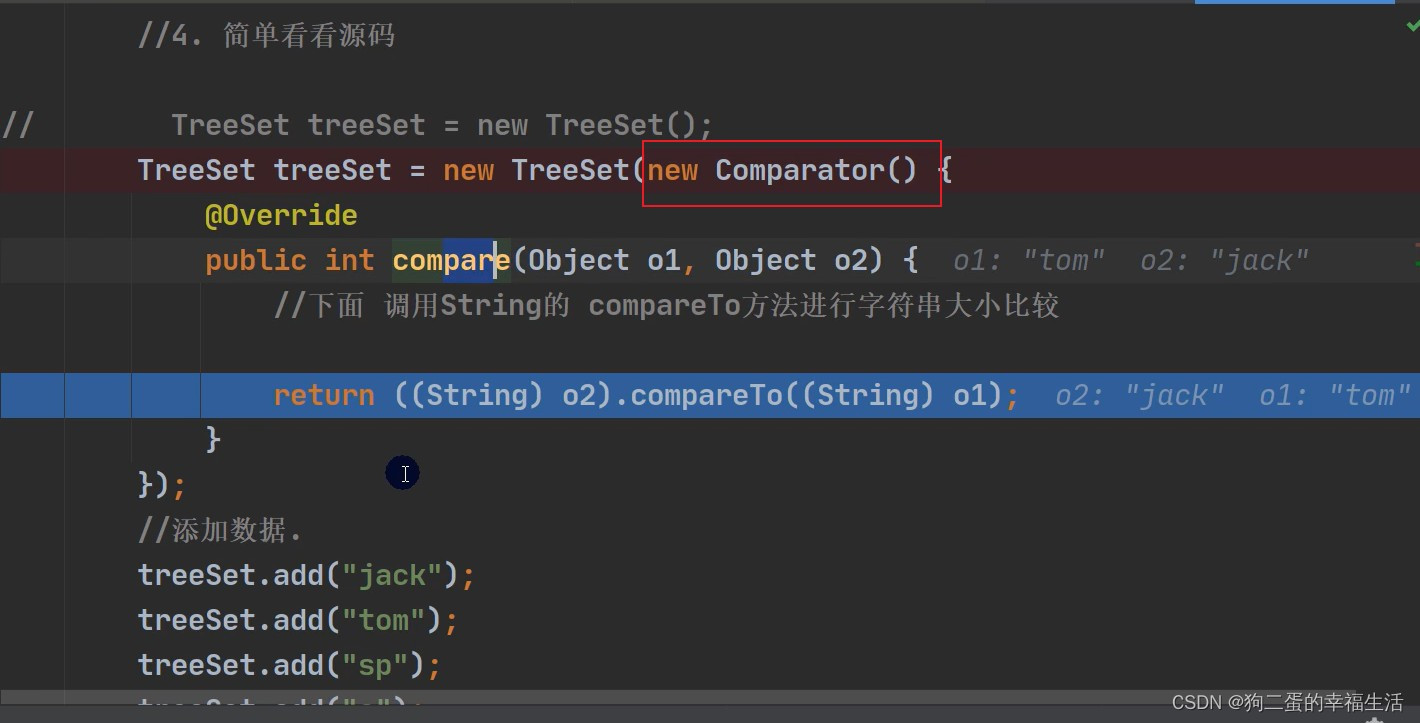Click the green inspection checkmark icon
This screenshot has width=1420, height=723.
1412,28
